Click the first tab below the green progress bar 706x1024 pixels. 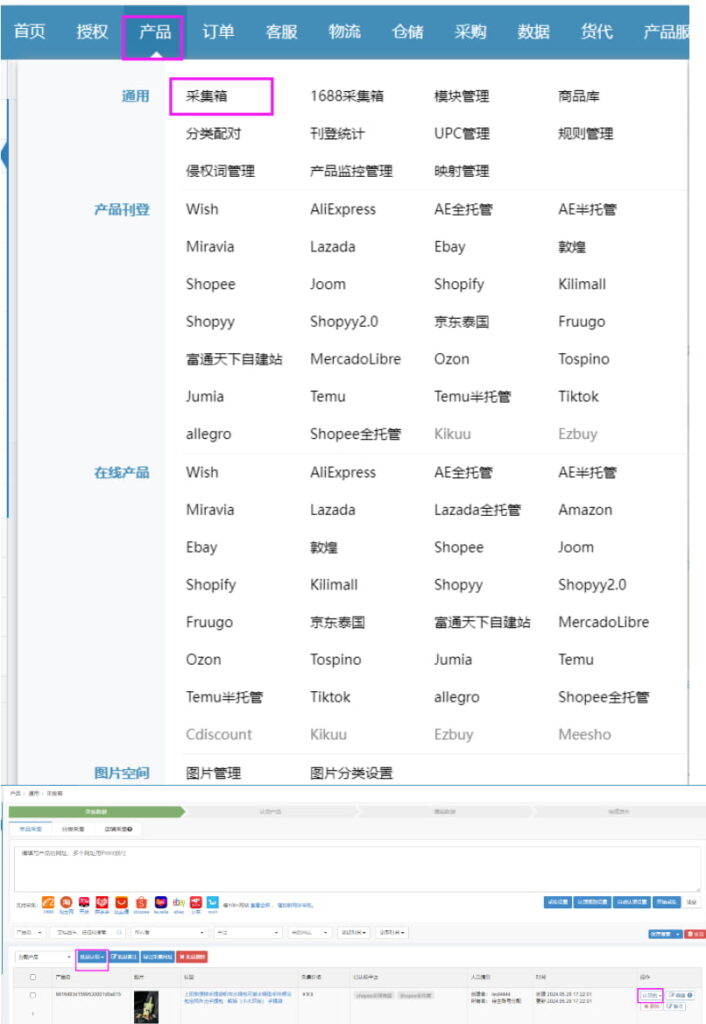coord(30,829)
